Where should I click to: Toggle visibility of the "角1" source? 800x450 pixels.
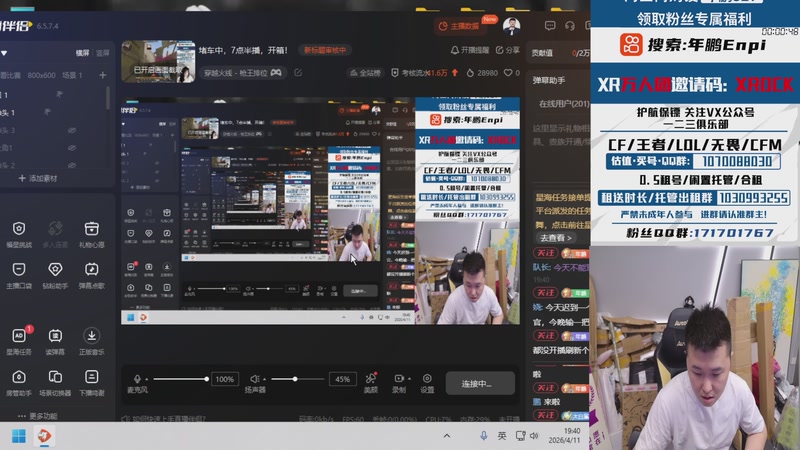72,148
